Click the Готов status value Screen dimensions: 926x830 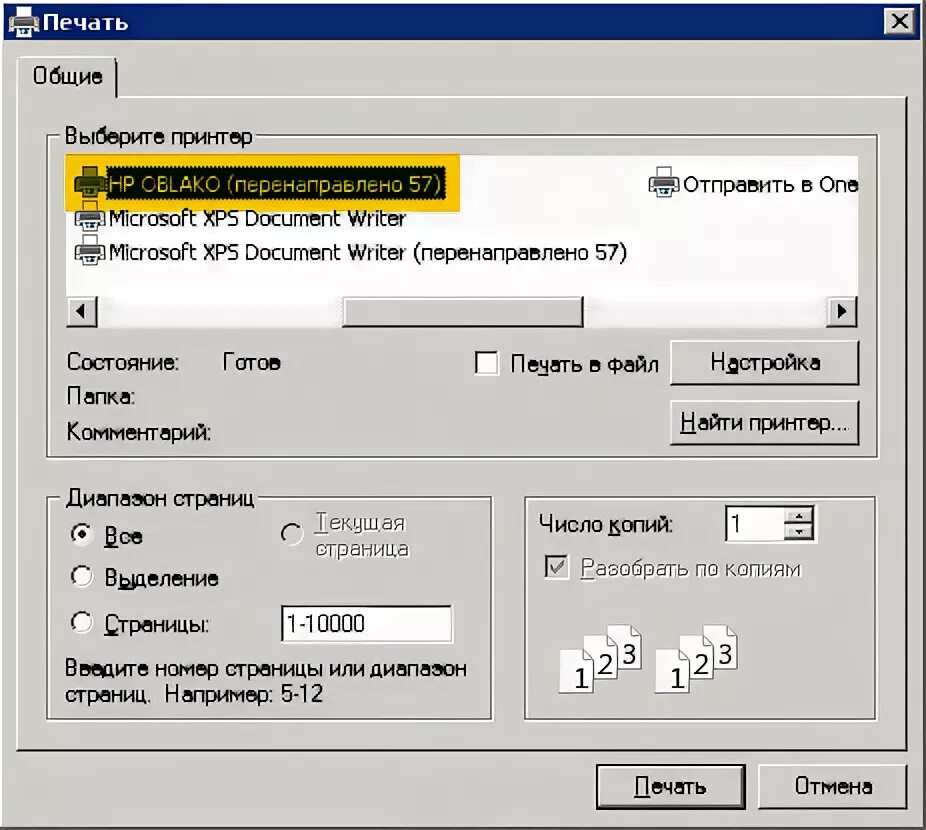pyautogui.click(x=252, y=362)
